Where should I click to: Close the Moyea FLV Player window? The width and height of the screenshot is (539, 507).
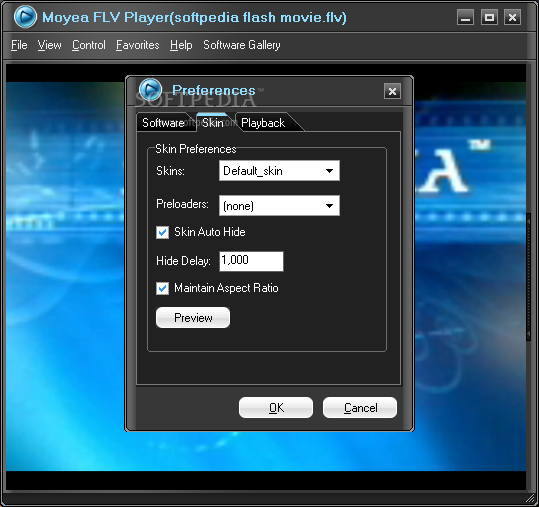tap(512, 17)
